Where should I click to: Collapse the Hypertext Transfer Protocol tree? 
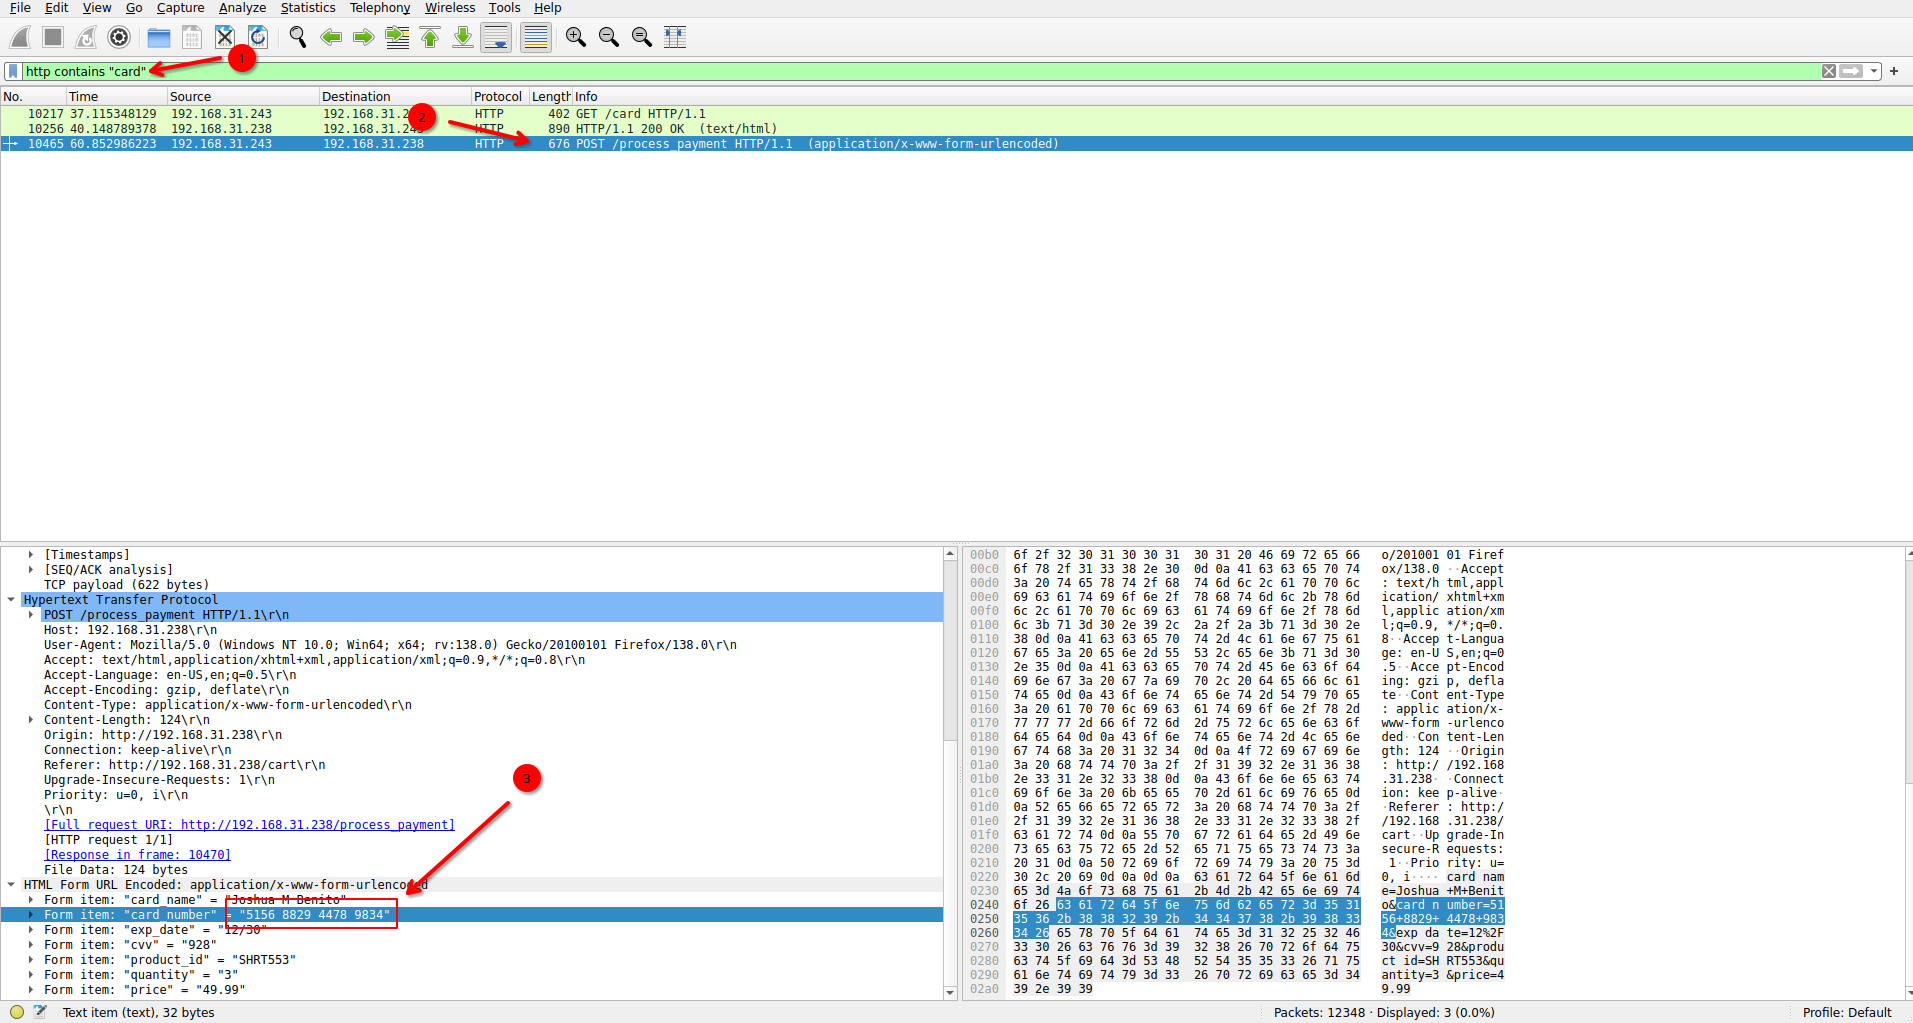click(x=11, y=600)
